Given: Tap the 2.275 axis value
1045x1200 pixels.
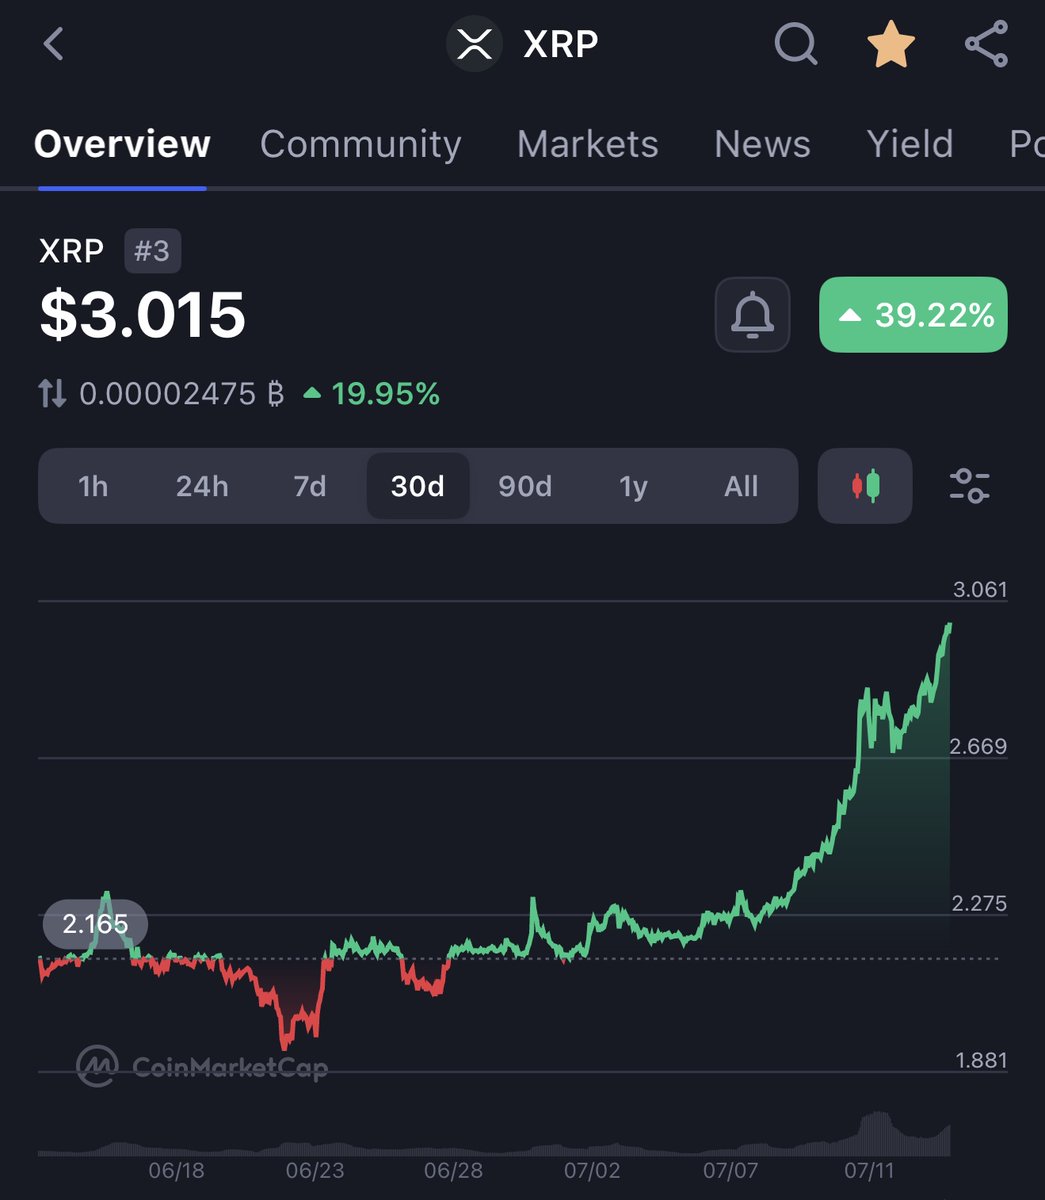Looking at the screenshot, I should coord(980,903).
